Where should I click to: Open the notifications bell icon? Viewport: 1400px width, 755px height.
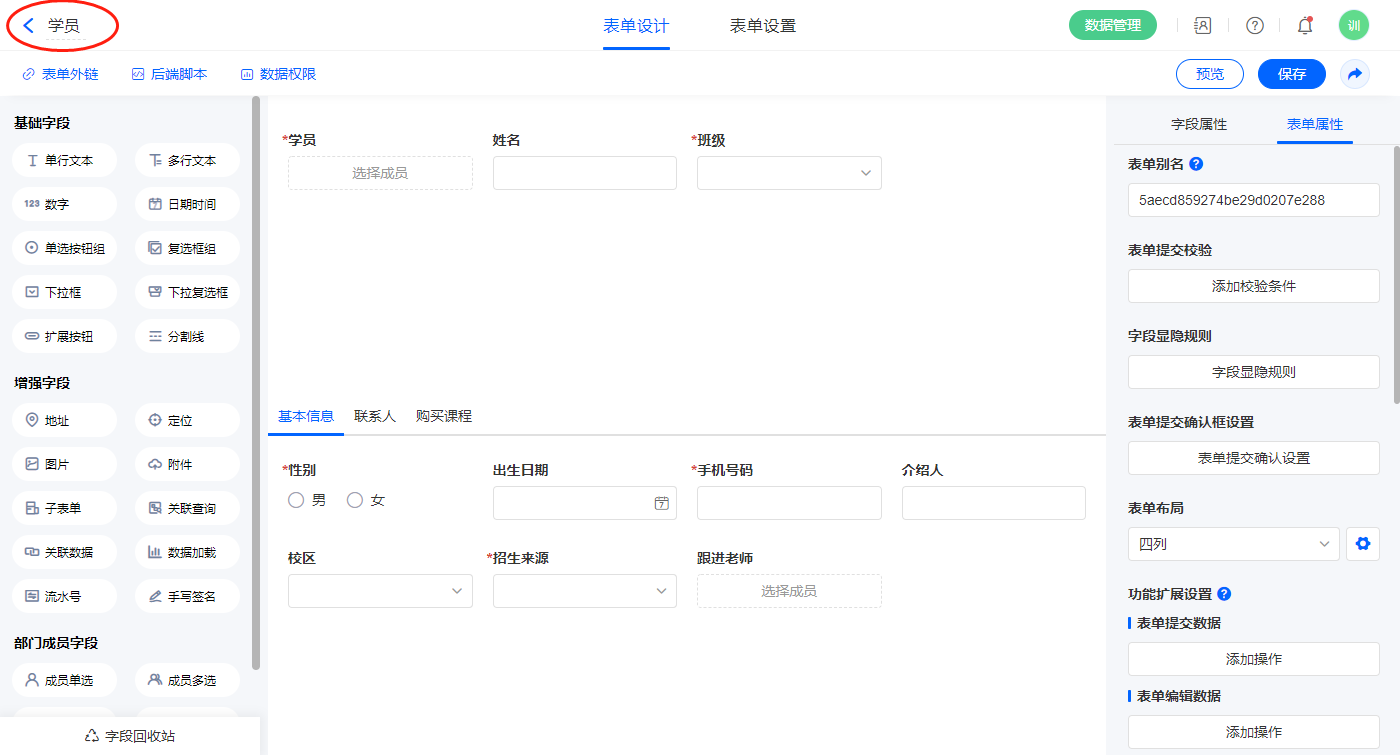point(1304,26)
